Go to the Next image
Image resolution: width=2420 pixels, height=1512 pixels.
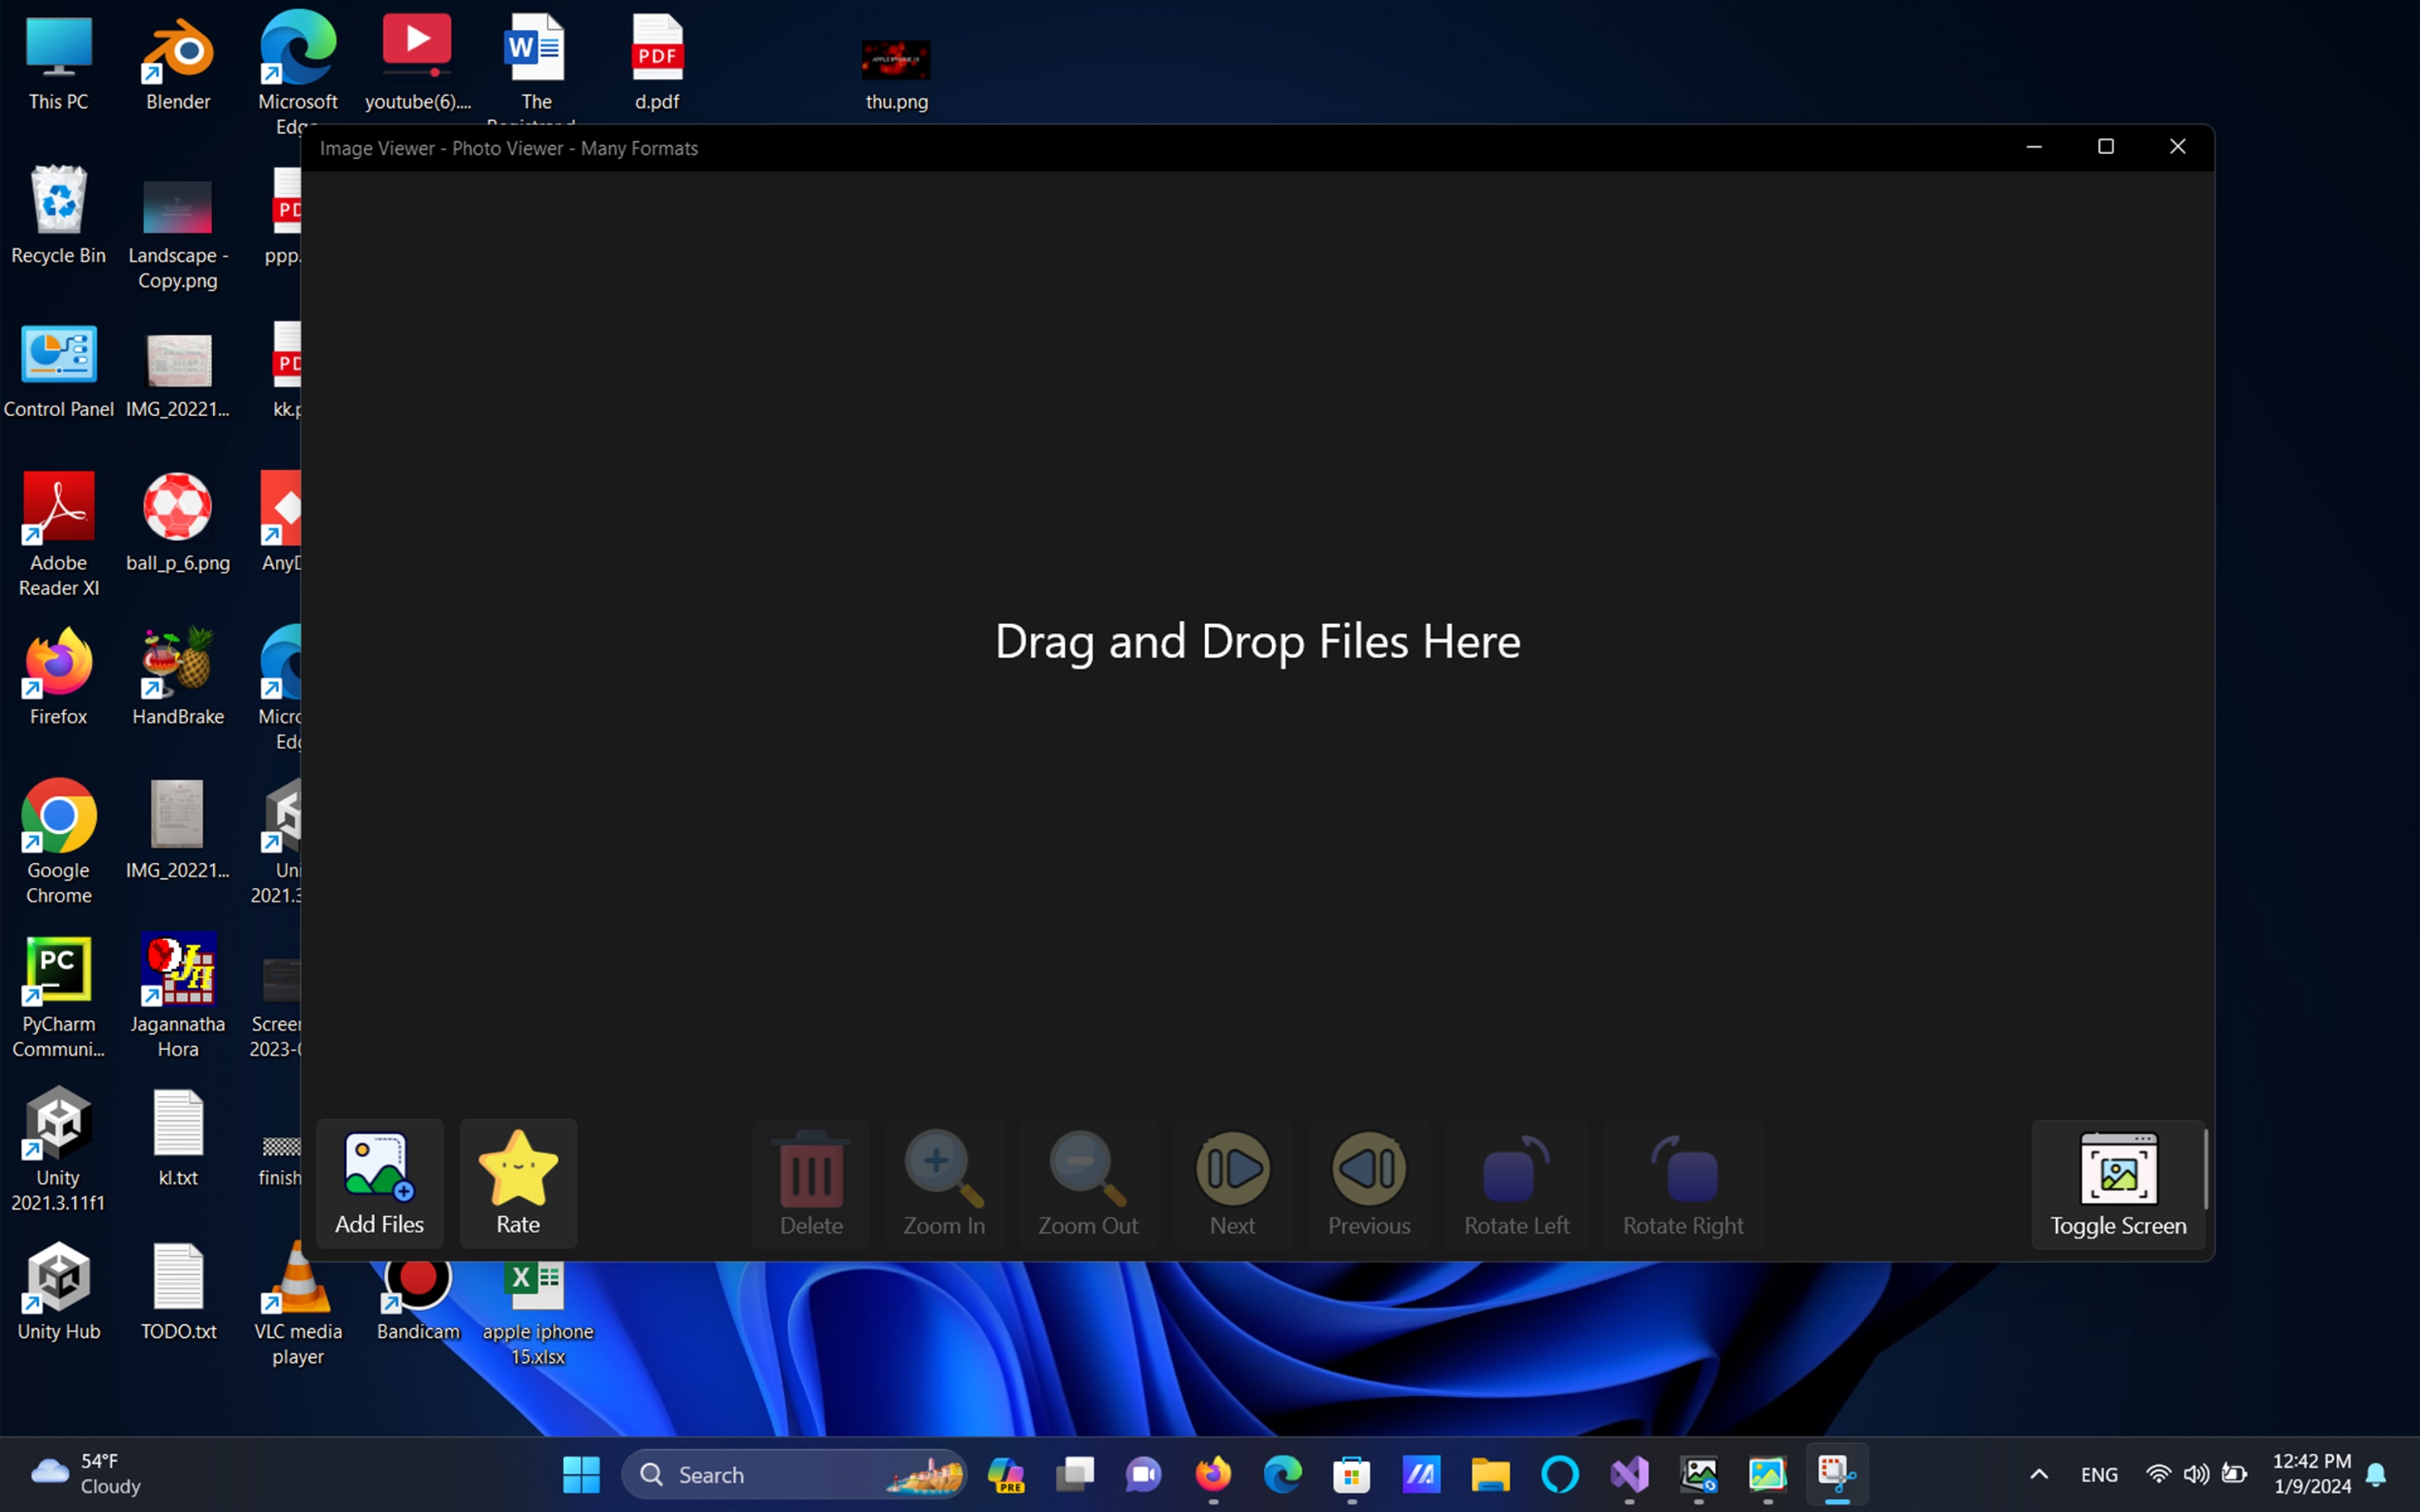pyautogui.click(x=1232, y=1183)
